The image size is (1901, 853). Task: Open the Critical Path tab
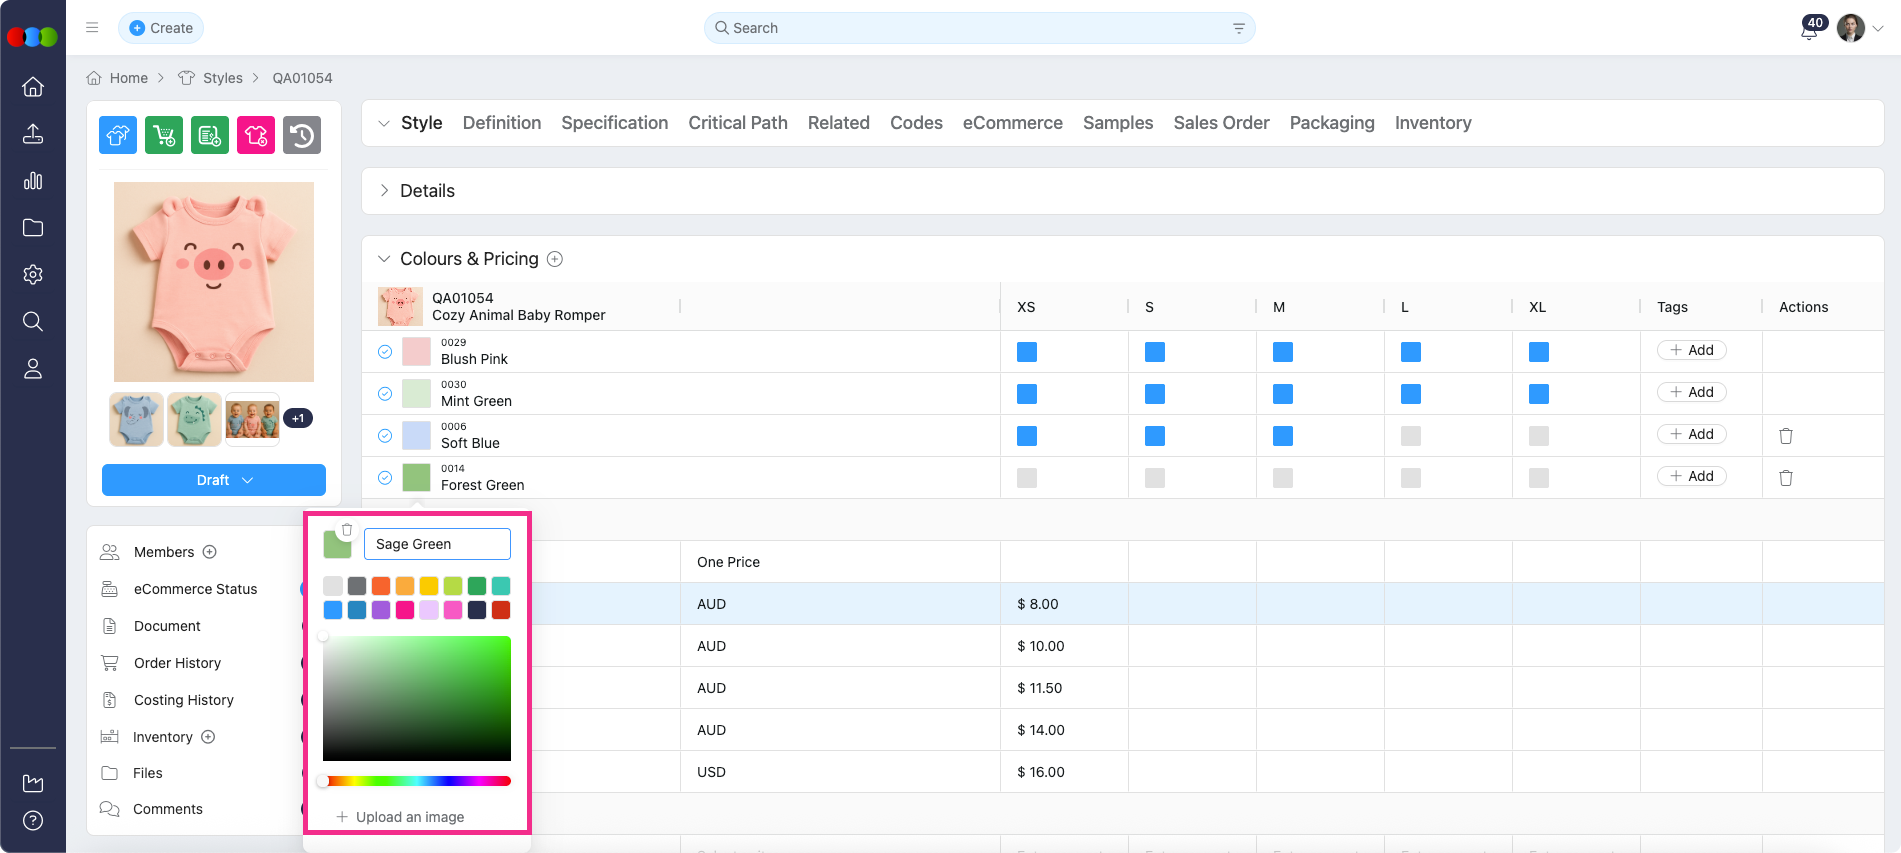[x=737, y=123]
